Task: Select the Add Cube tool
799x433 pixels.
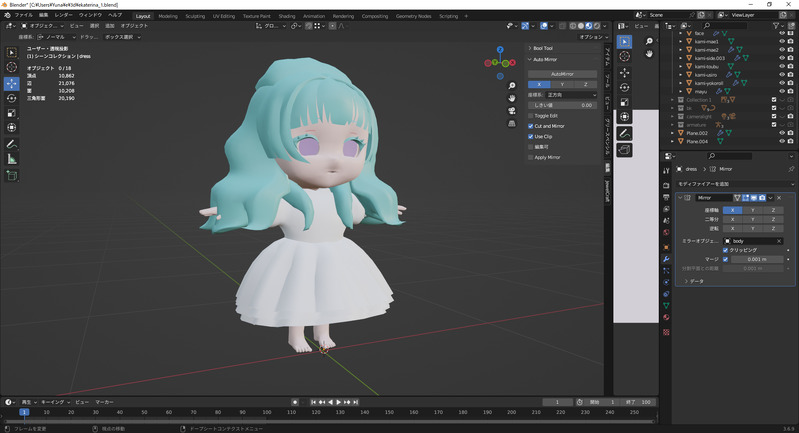Action: coord(11,176)
